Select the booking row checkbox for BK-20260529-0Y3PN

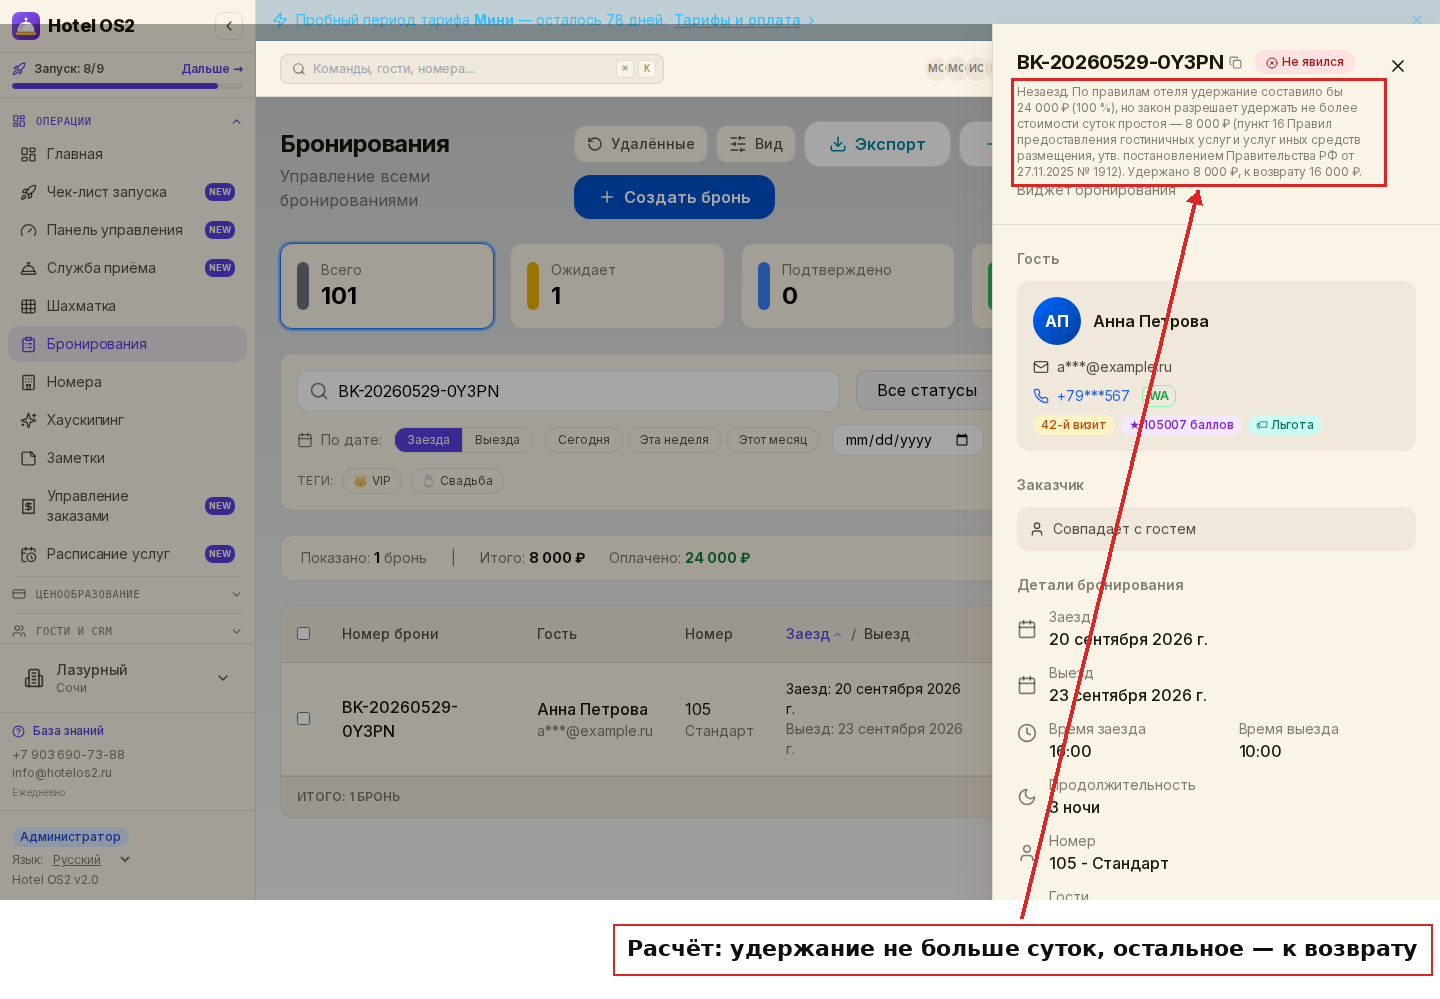click(x=304, y=718)
